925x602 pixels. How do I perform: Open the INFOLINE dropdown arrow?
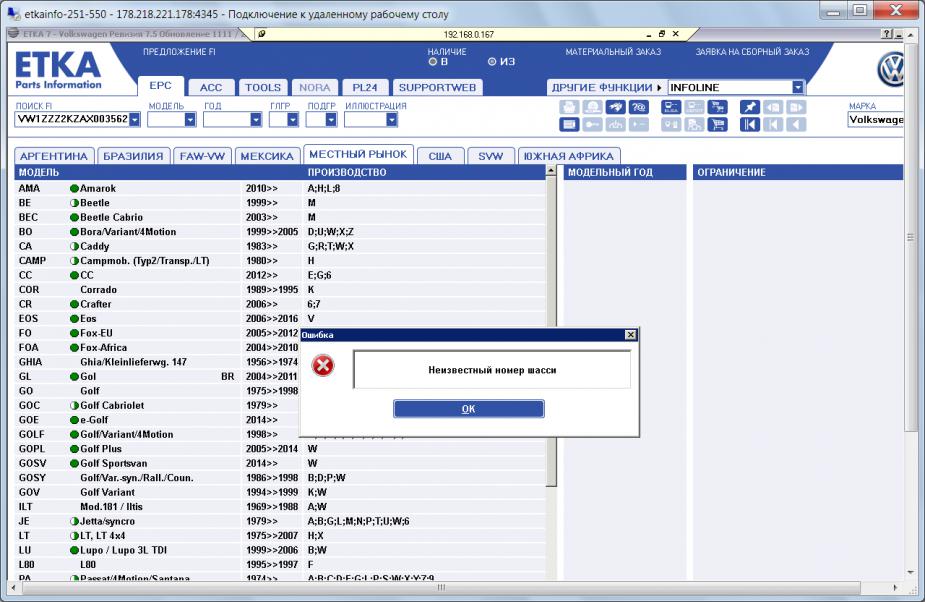798,87
